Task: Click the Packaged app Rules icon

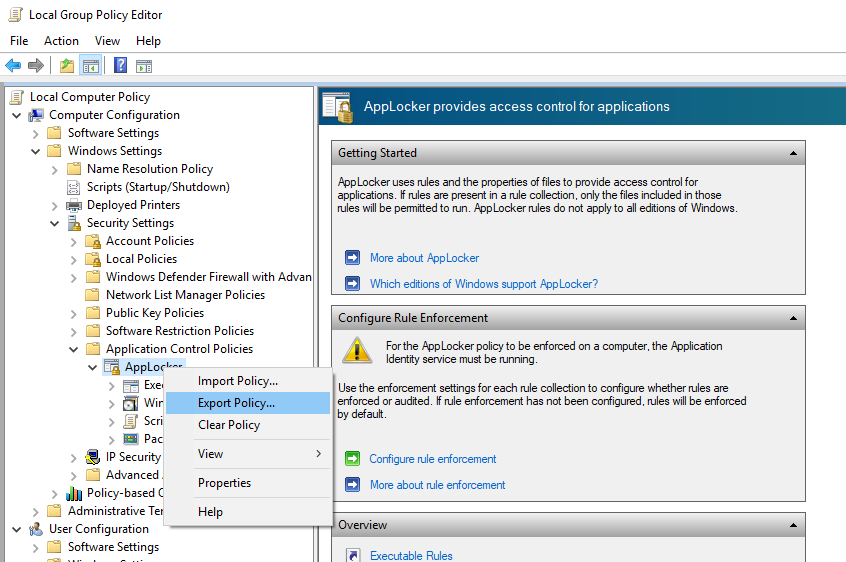Action: coord(131,438)
